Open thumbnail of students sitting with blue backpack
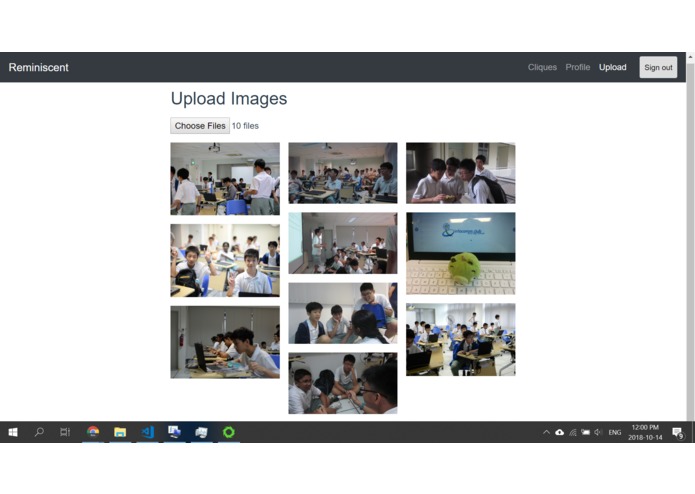 point(343,313)
